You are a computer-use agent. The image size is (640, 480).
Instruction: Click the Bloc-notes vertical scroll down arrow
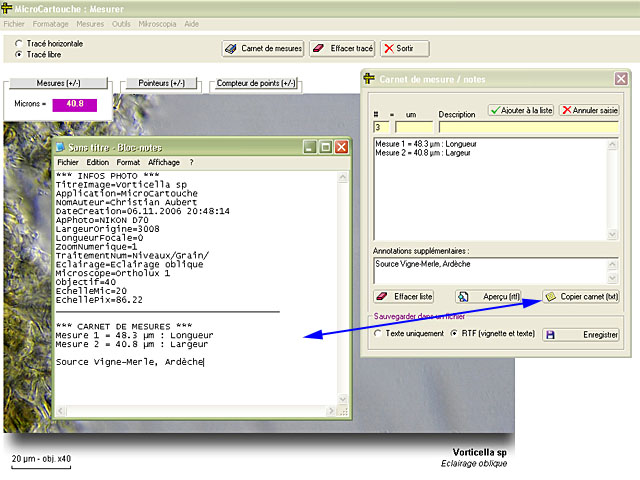343,399
